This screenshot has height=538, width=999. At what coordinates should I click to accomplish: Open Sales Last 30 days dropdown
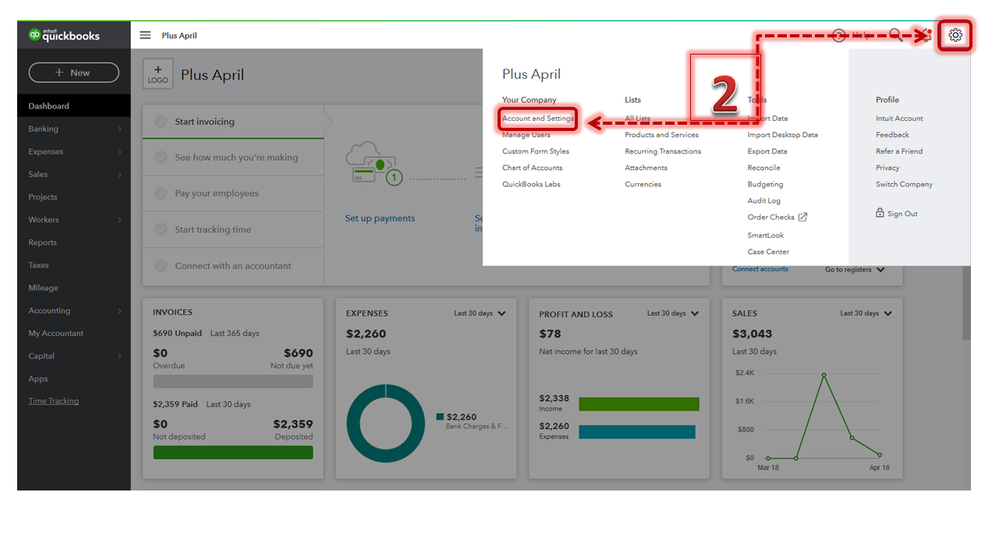tap(866, 314)
